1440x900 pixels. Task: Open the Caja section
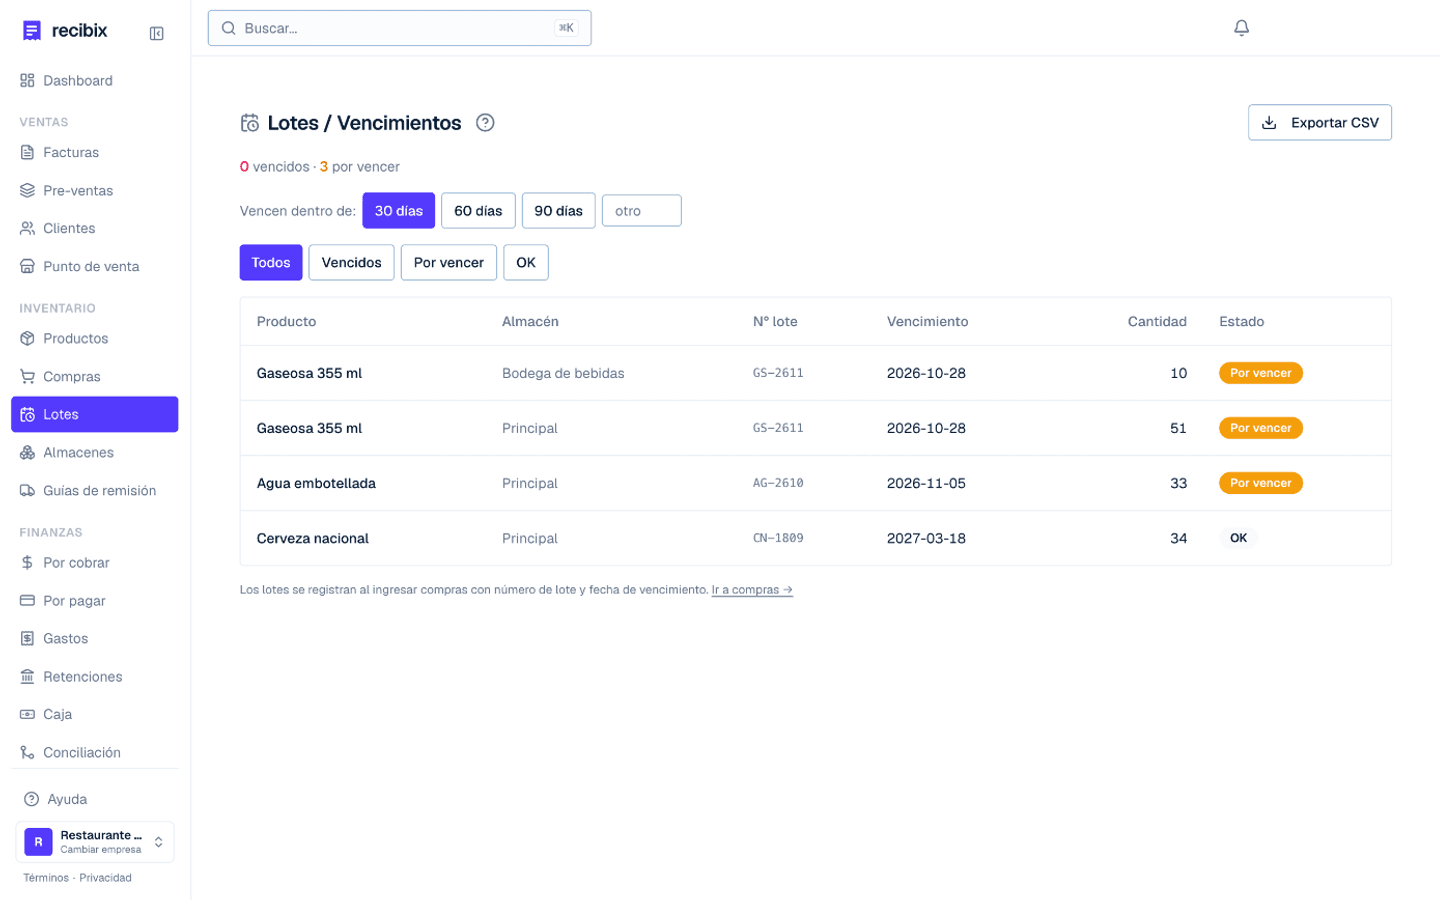[x=95, y=715]
